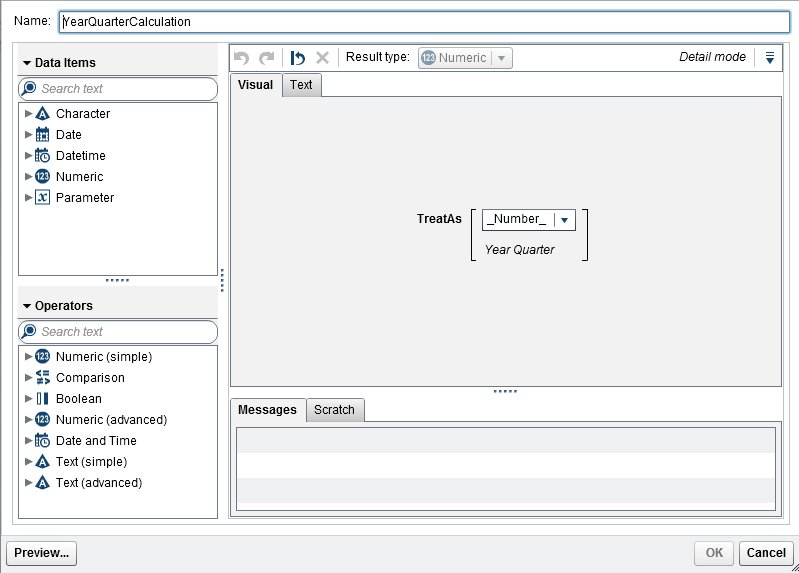
Task: Select the TreatAs operator label
Action: point(439,219)
